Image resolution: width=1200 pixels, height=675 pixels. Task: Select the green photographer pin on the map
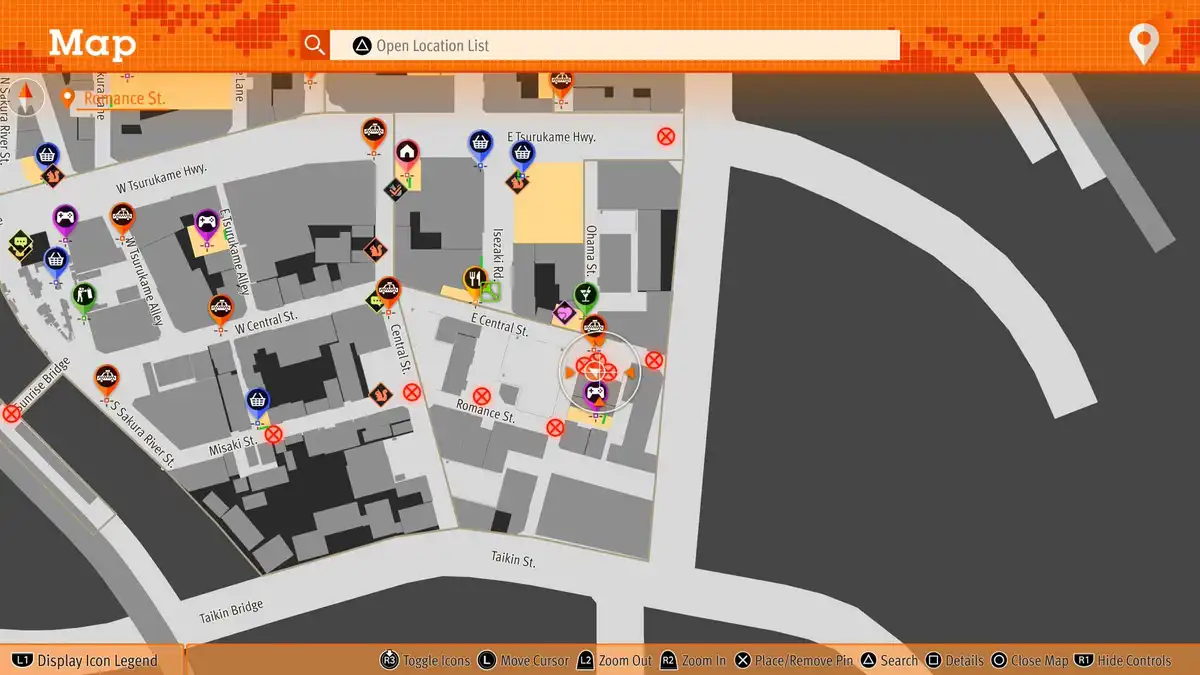point(84,295)
